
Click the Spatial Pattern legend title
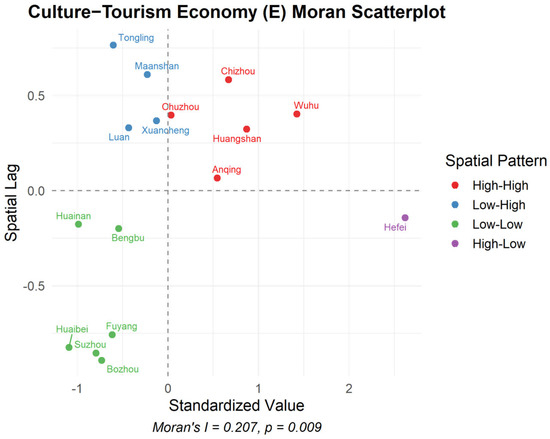(x=496, y=161)
